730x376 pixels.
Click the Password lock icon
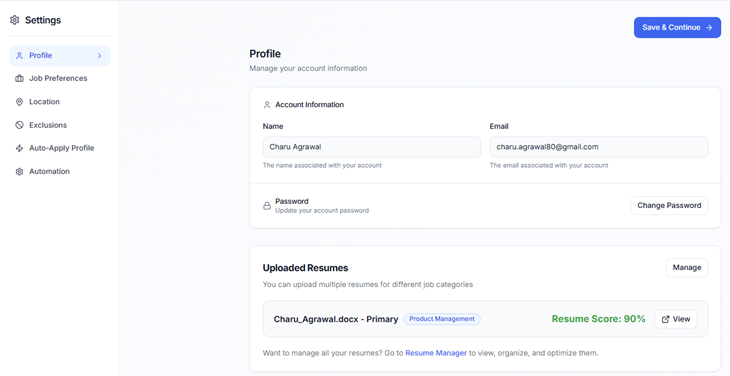[267, 206]
